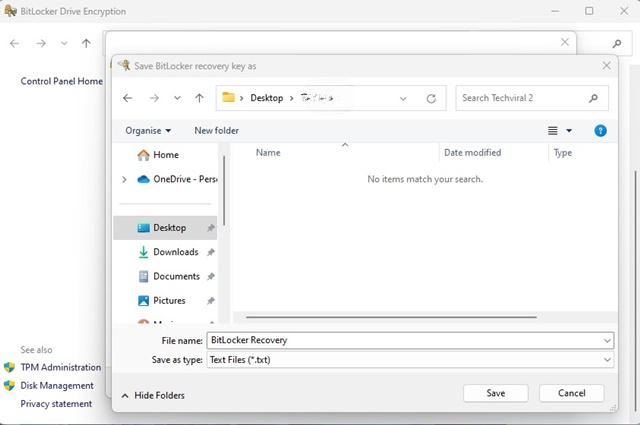Image resolution: width=640 pixels, height=425 pixels.
Task: Open the view options dropdown arrow
Action: click(x=569, y=131)
